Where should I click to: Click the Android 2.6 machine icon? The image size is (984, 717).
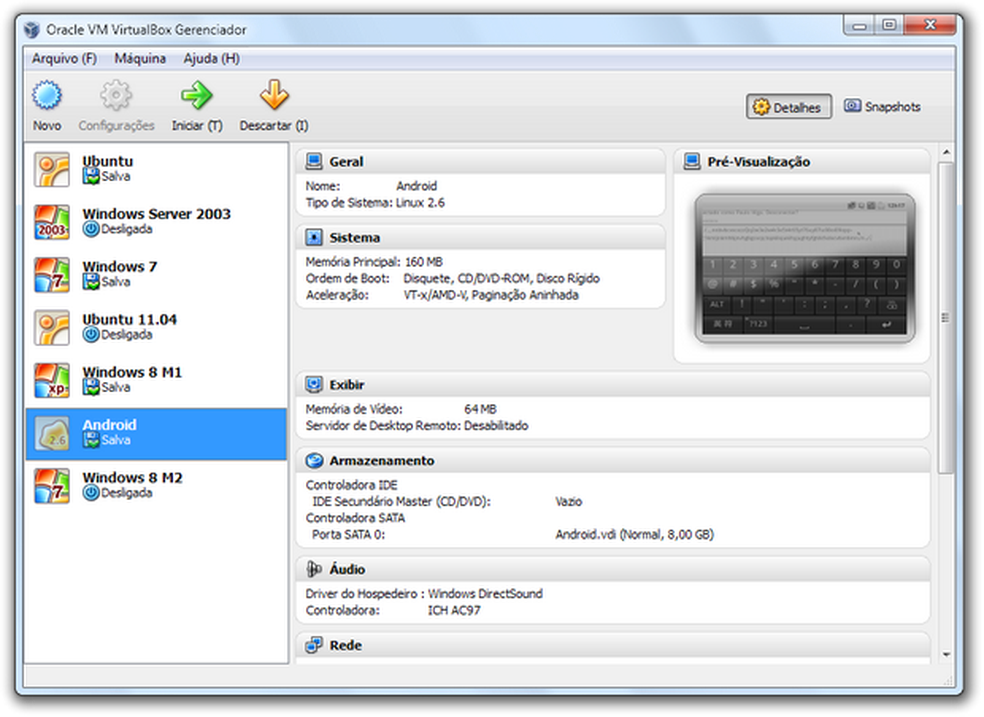(x=52, y=433)
